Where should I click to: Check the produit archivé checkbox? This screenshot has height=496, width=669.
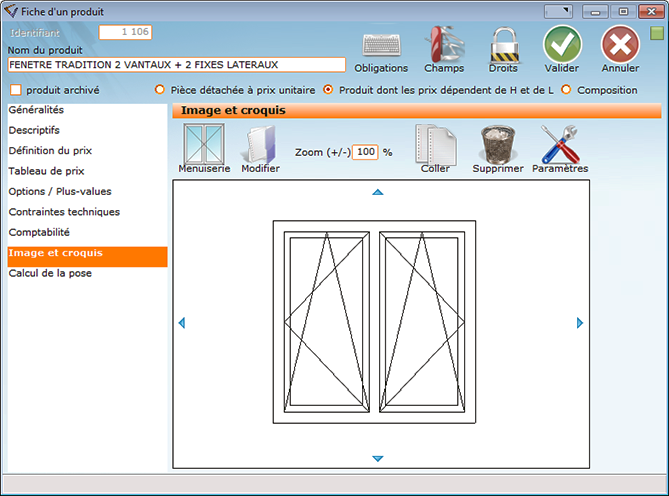[15, 90]
